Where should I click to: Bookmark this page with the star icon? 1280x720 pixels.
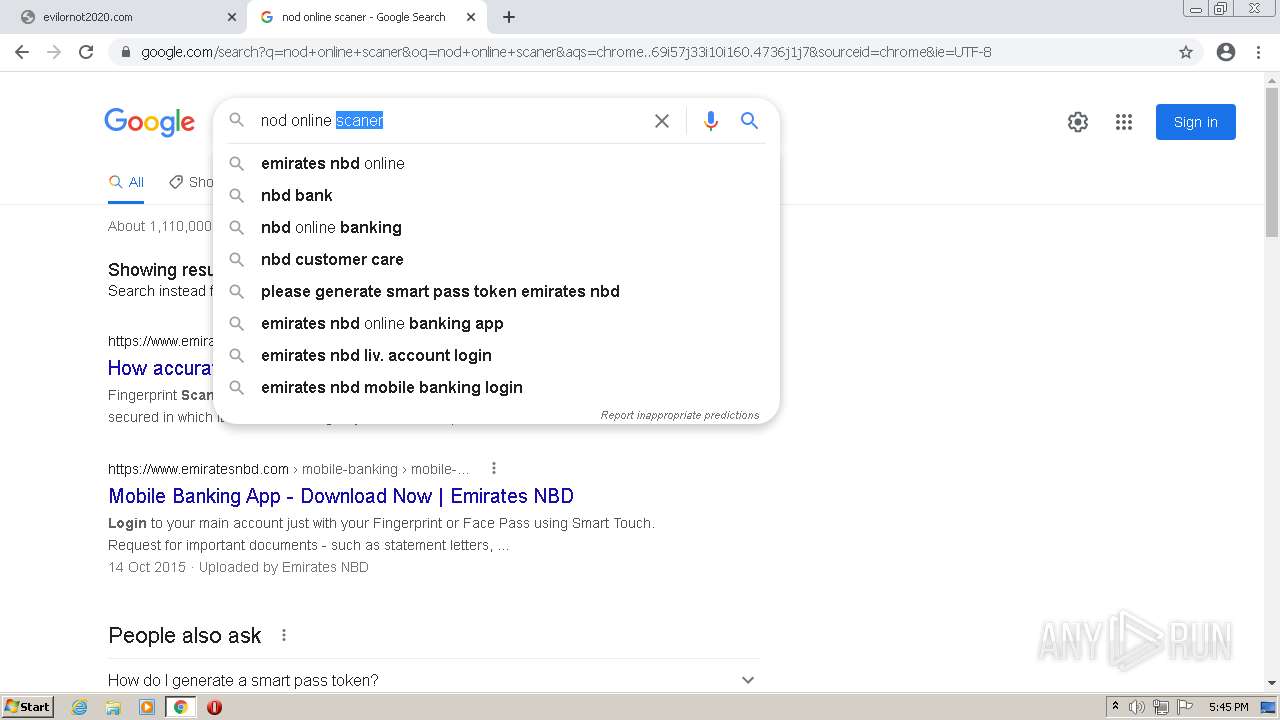pos(1186,52)
